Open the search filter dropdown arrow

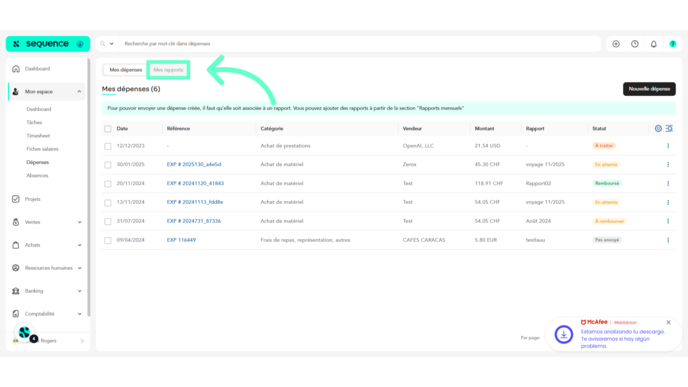pos(111,44)
